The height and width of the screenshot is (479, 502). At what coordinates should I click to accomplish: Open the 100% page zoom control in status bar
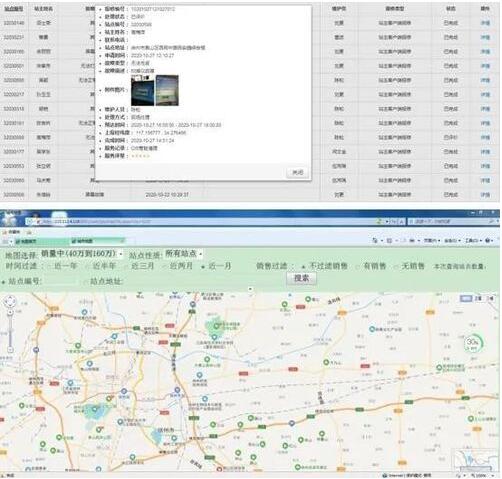pyautogui.click(x=481, y=475)
